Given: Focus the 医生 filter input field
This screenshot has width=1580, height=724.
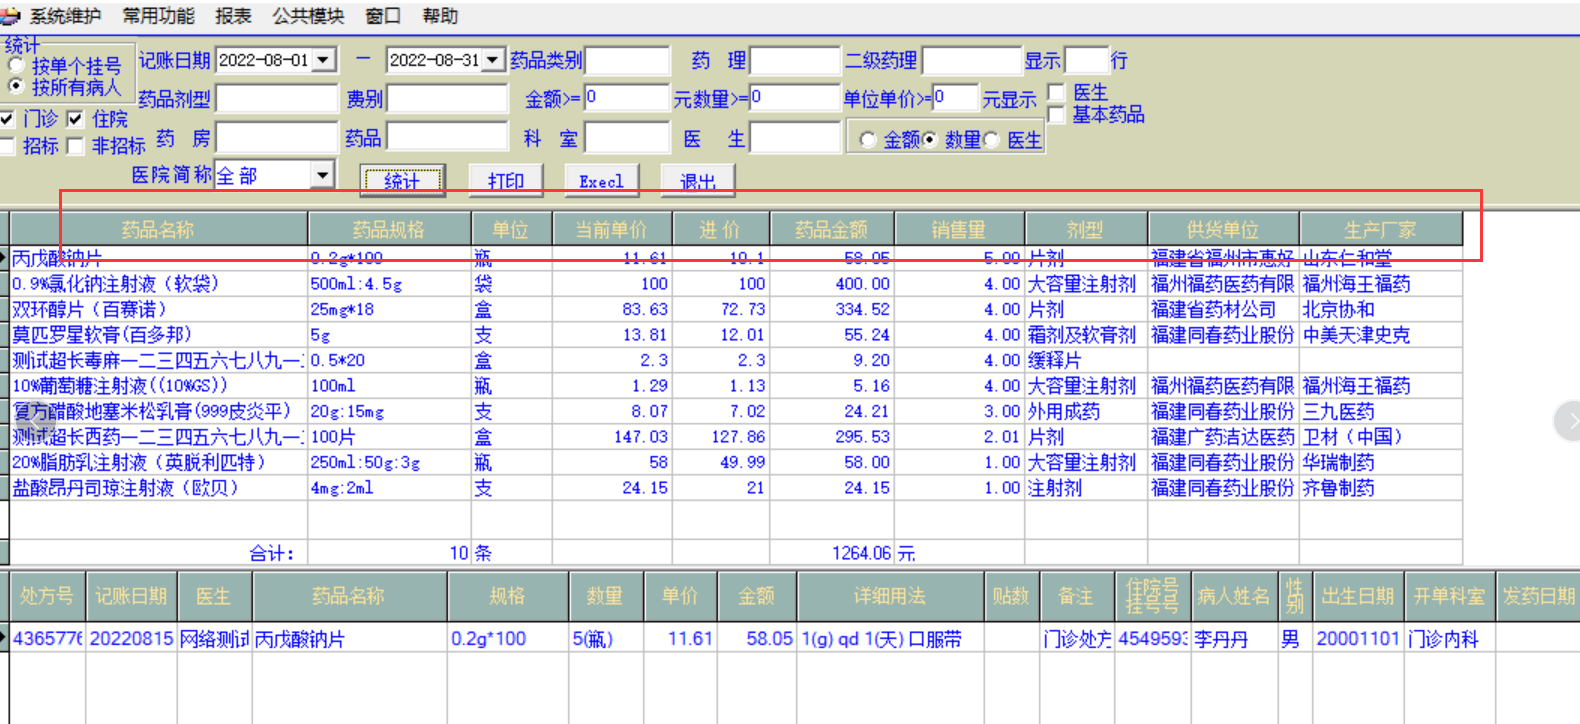Looking at the screenshot, I should click(795, 137).
